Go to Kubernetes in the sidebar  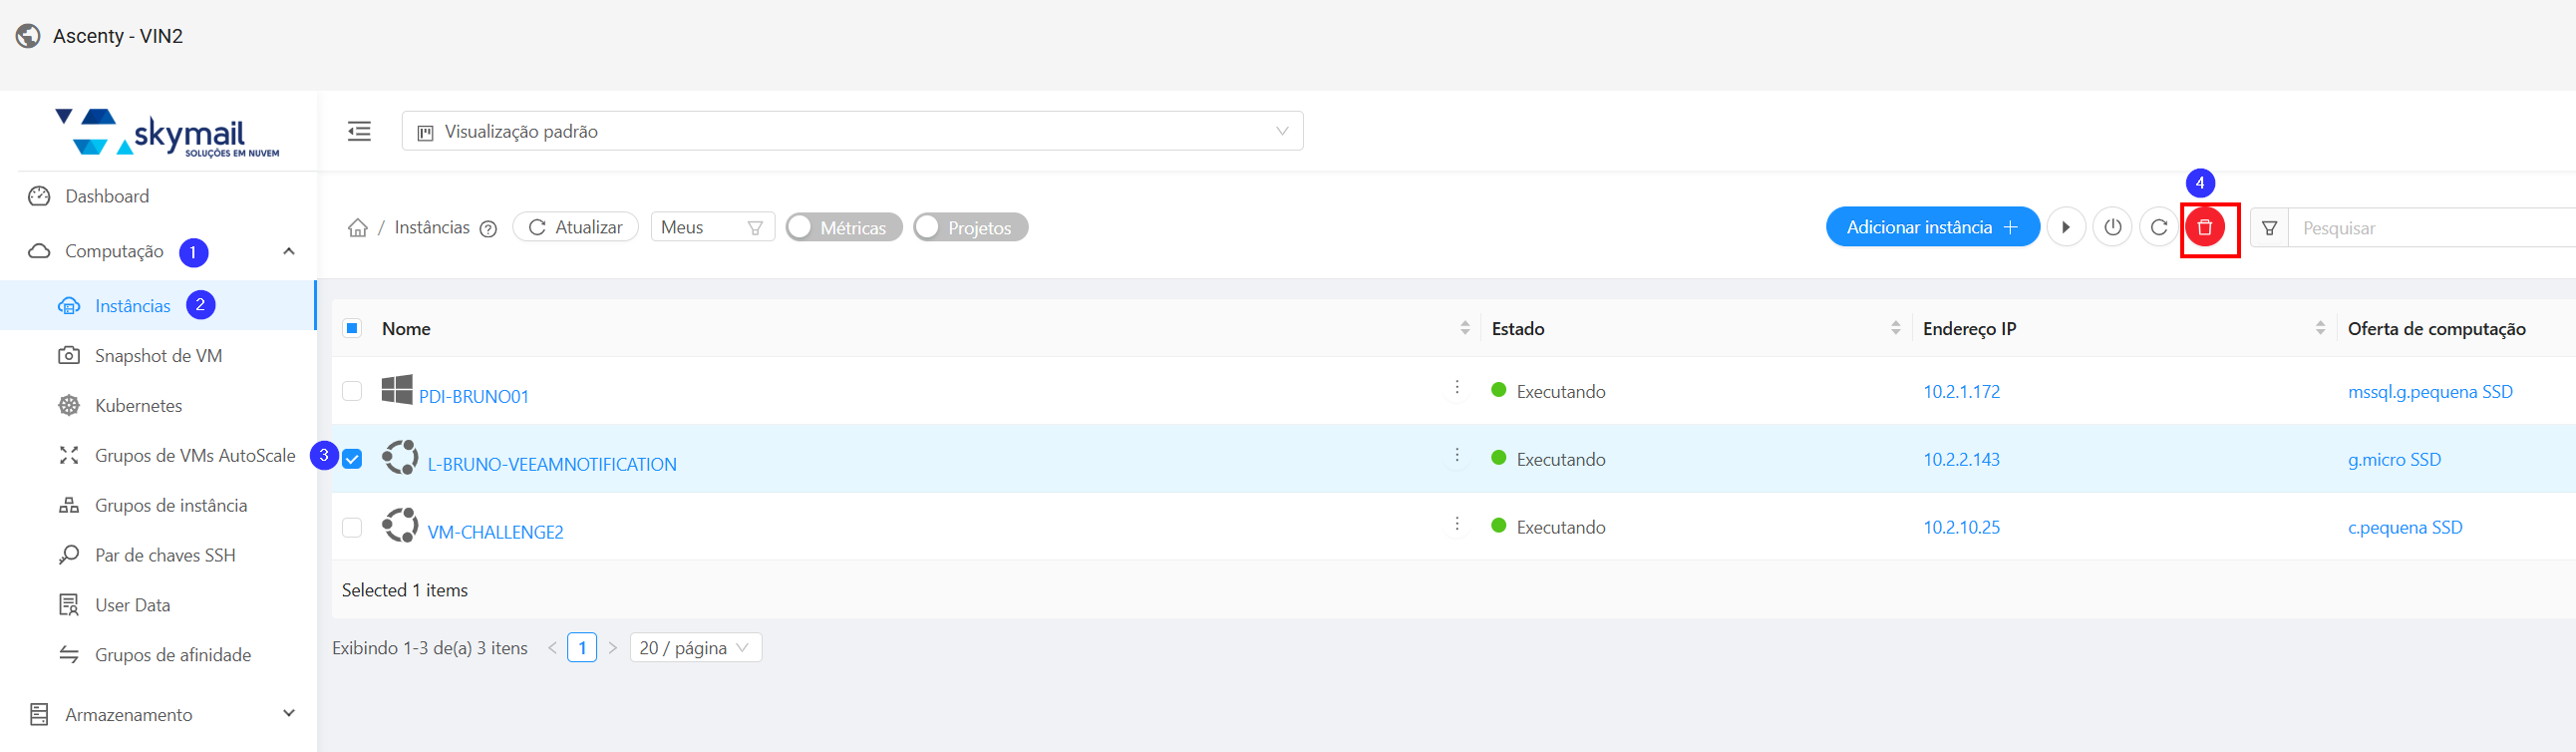138,406
